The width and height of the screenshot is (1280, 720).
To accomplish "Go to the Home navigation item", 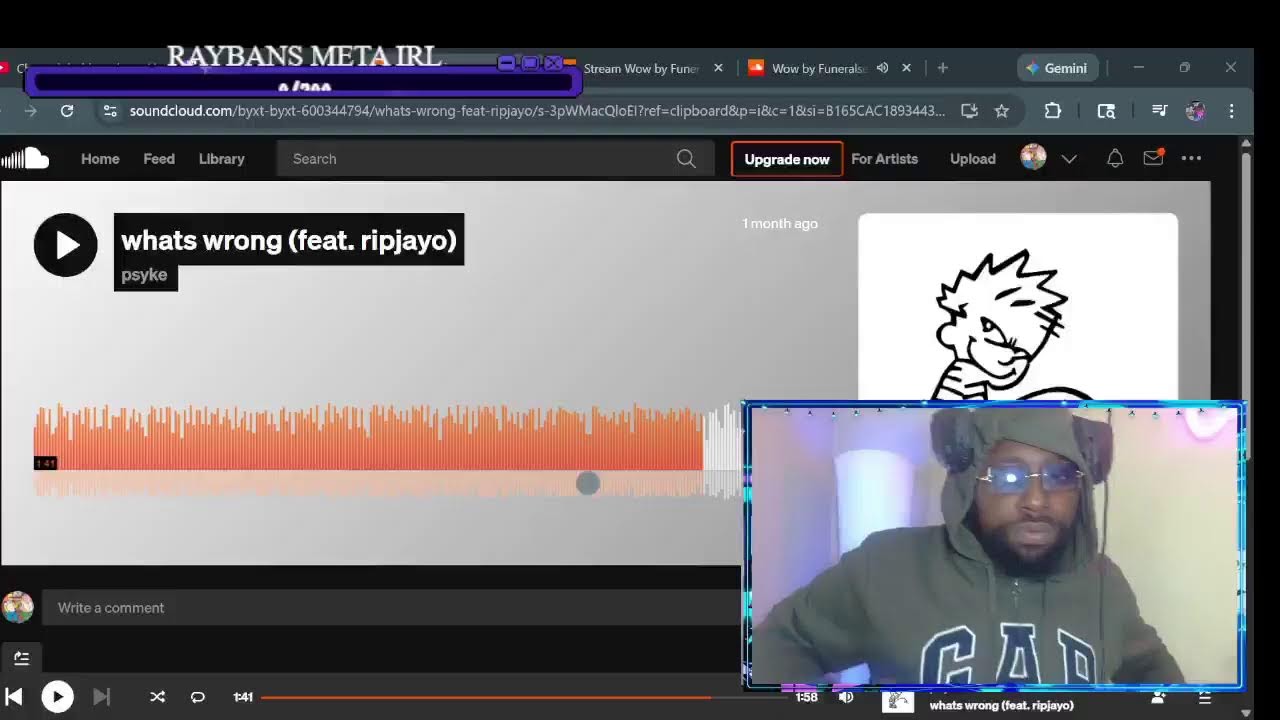I will (100, 159).
